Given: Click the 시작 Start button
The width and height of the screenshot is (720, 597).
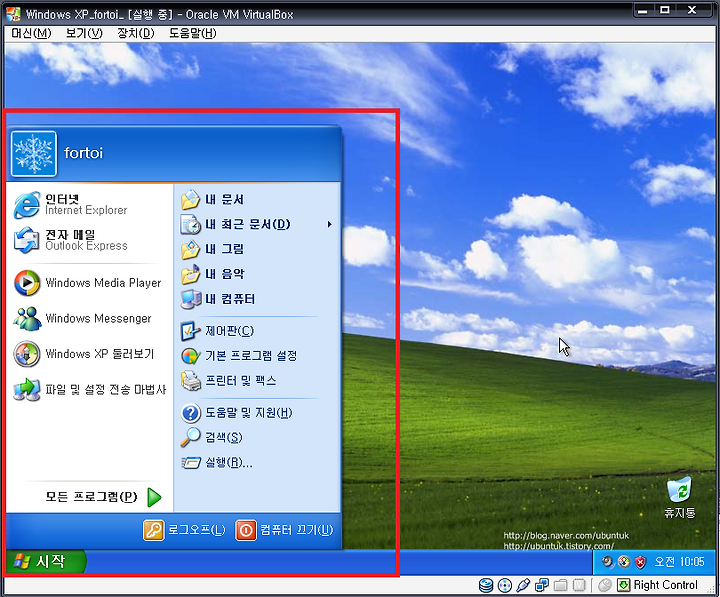Looking at the screenshot, I should (45, 561).
